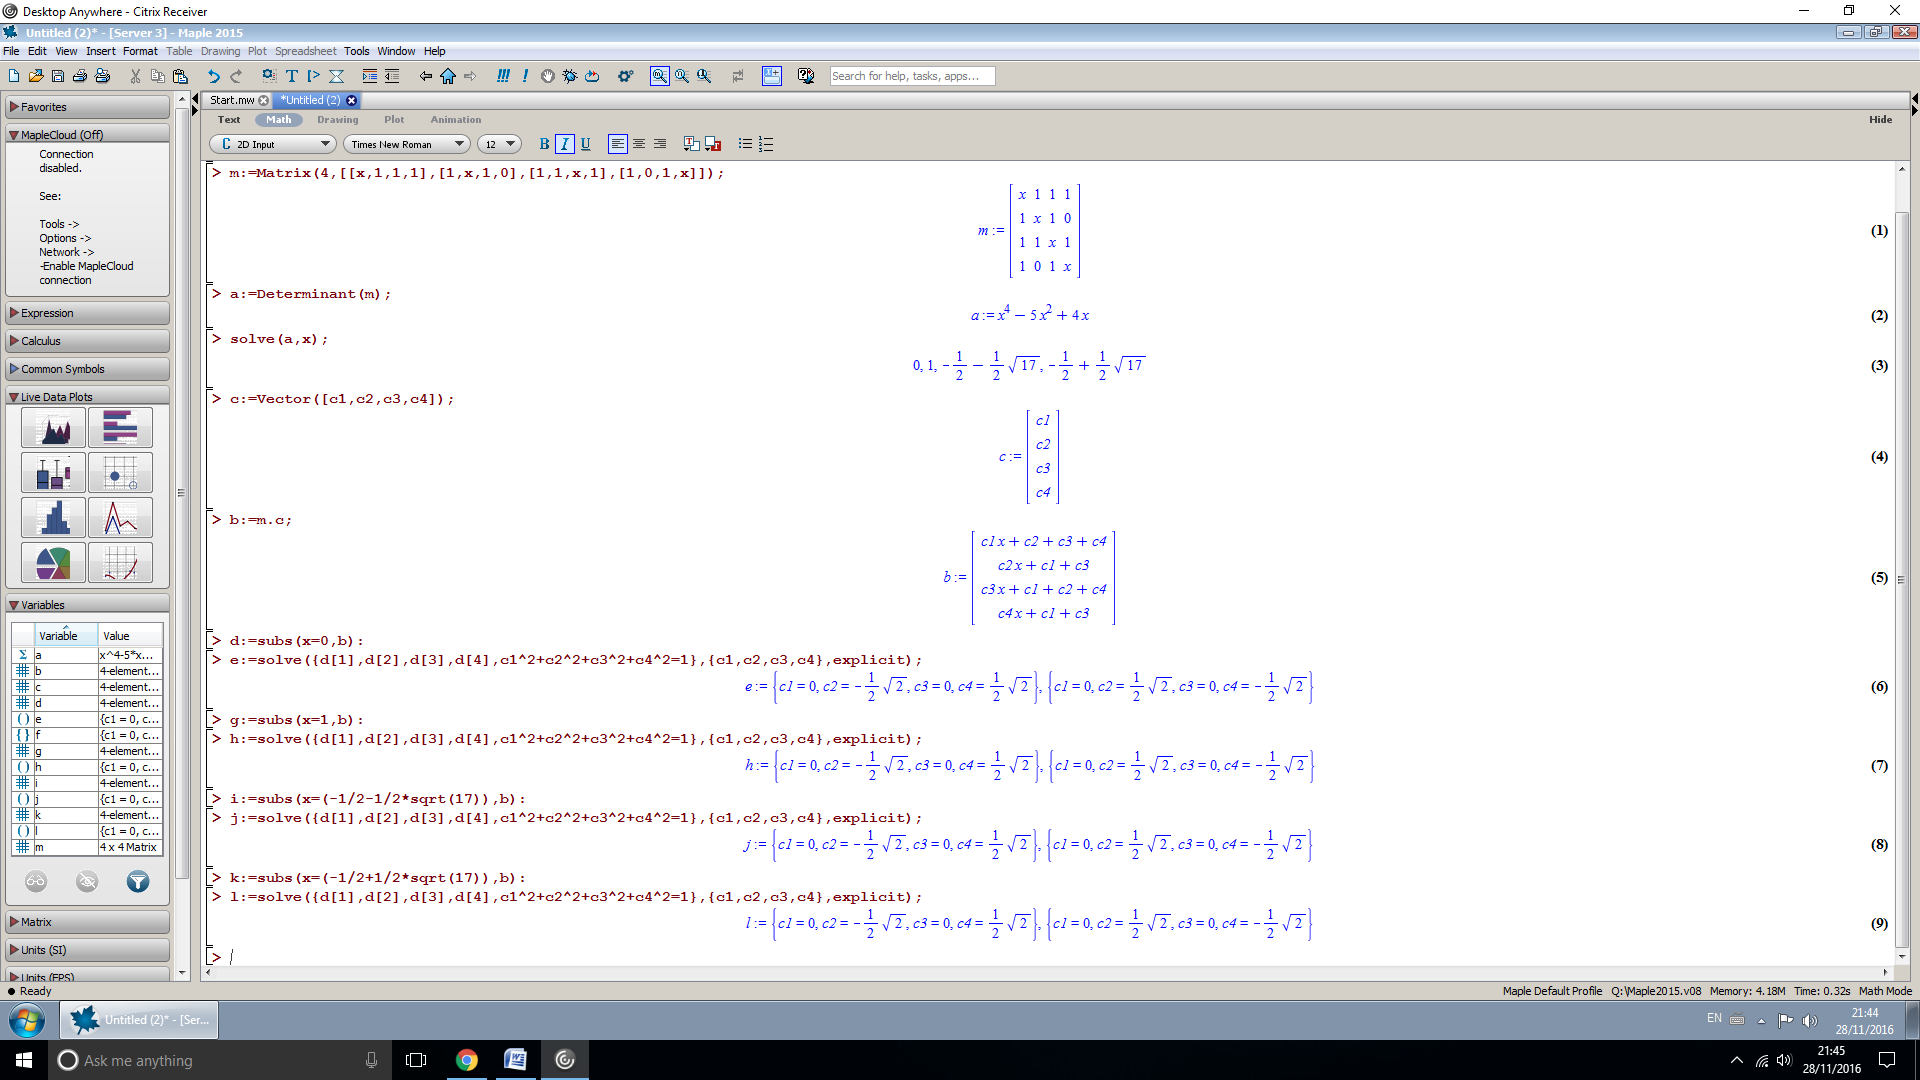The width and height of the screenshot is (1920, 1080).
Task: Switch to the Start.mw tab
Action: tap(232, 100)
